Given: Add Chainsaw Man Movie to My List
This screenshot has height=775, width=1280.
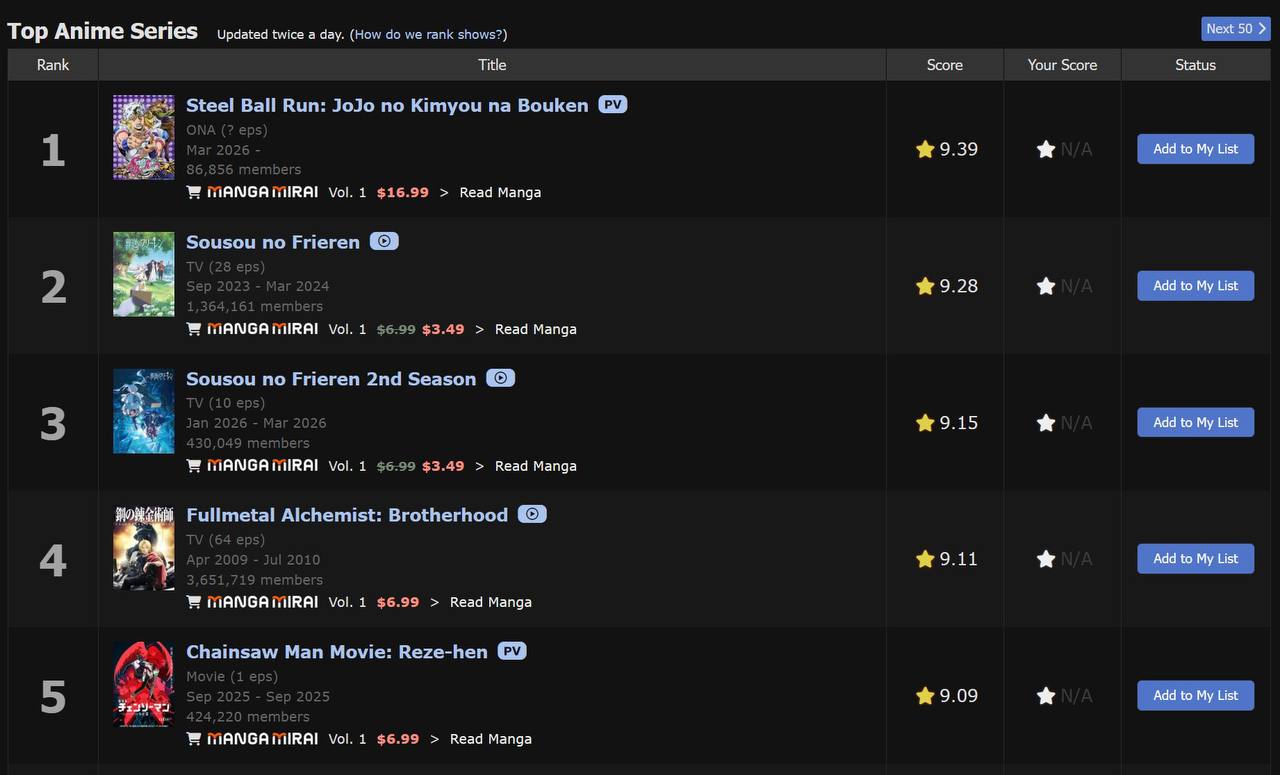Looking at the screenshot, I should (1195, 695).
